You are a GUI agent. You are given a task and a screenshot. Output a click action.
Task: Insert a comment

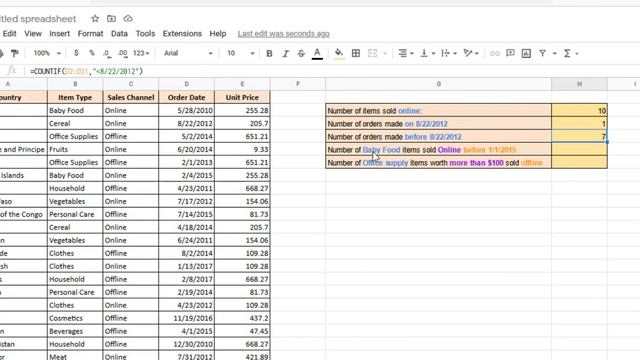tap(510, 53)
